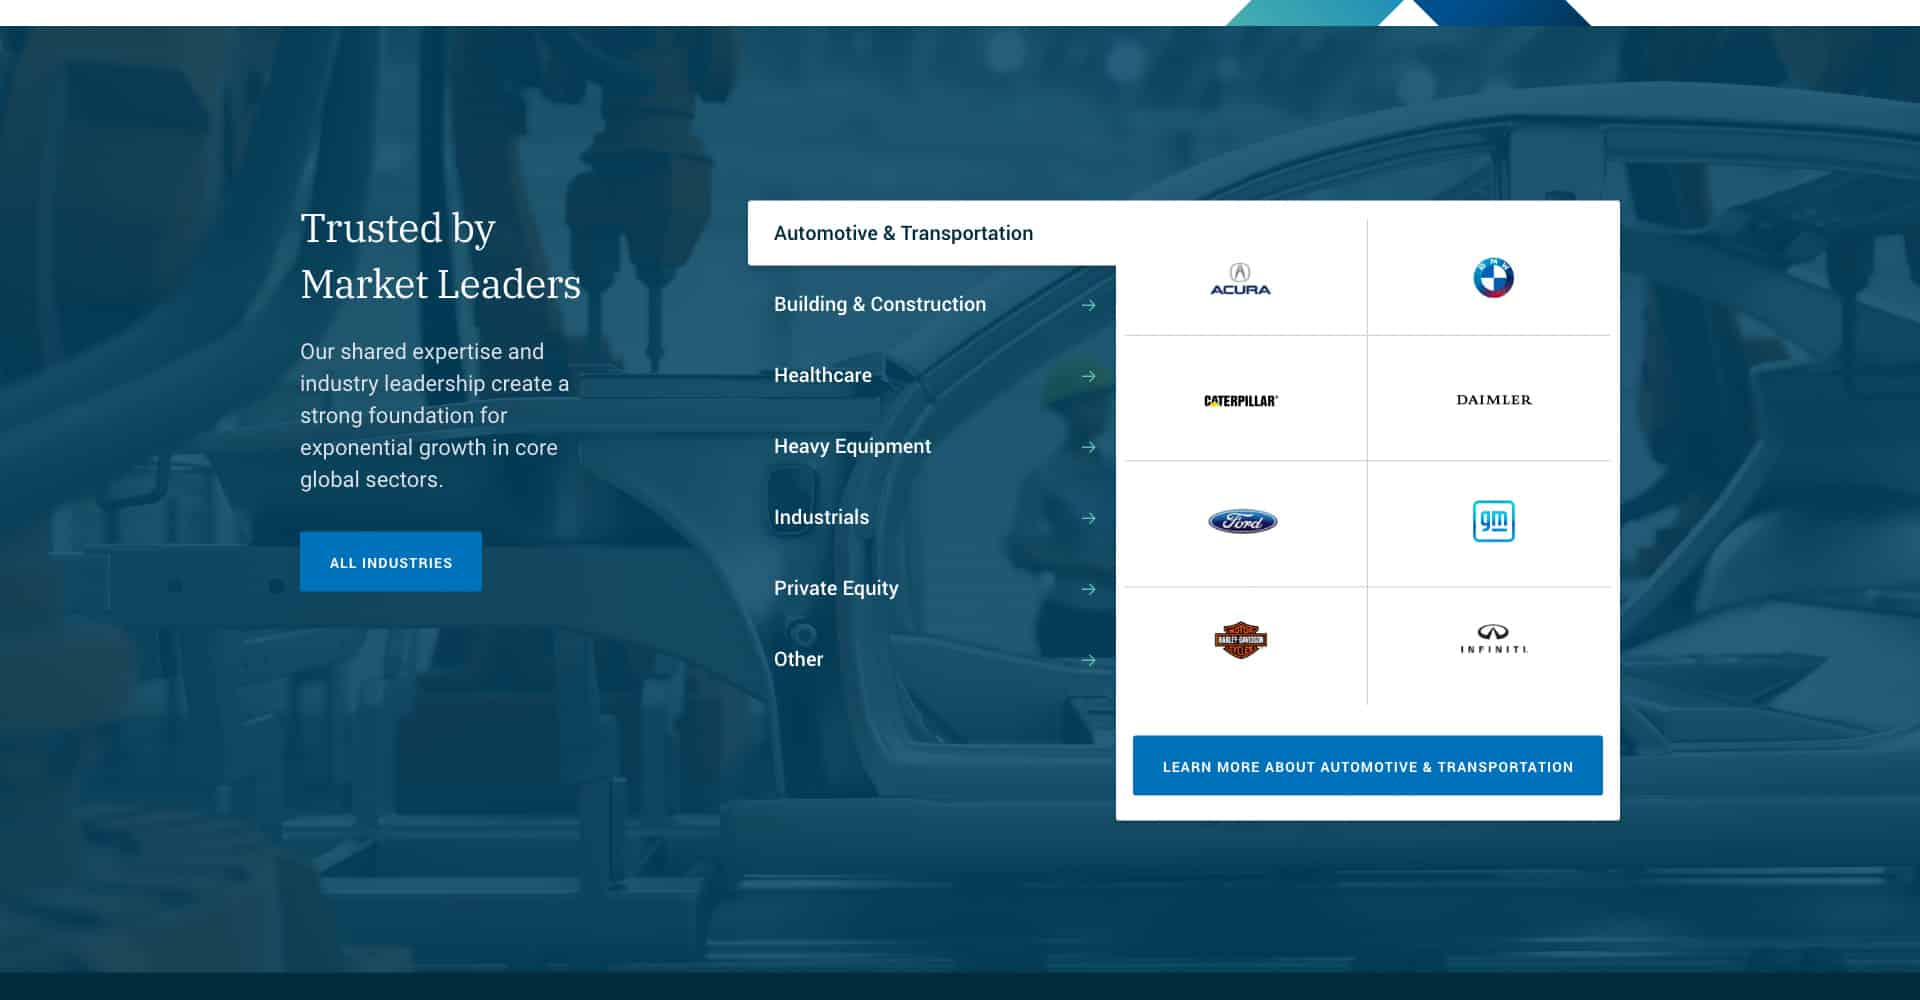The image size is (1920, 1000).
Task: Open the Harley-Davidson logo
Action: click(x=1240, y=640)
